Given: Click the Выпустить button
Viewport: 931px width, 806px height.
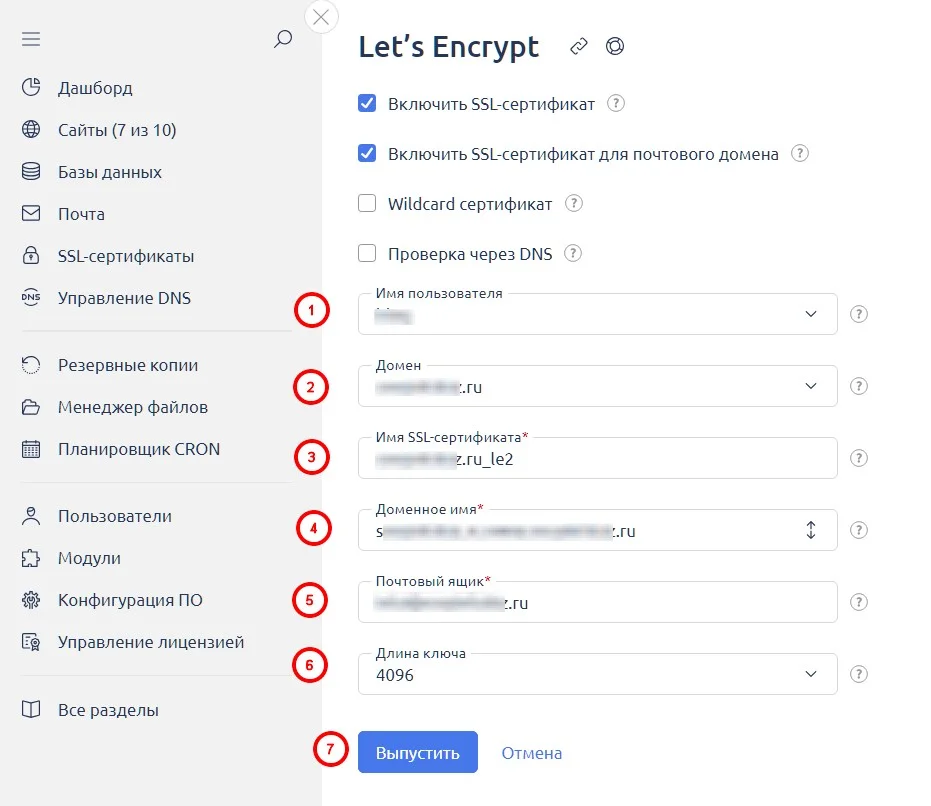Looking at the screenshot, I should click(x=417, y=752).
